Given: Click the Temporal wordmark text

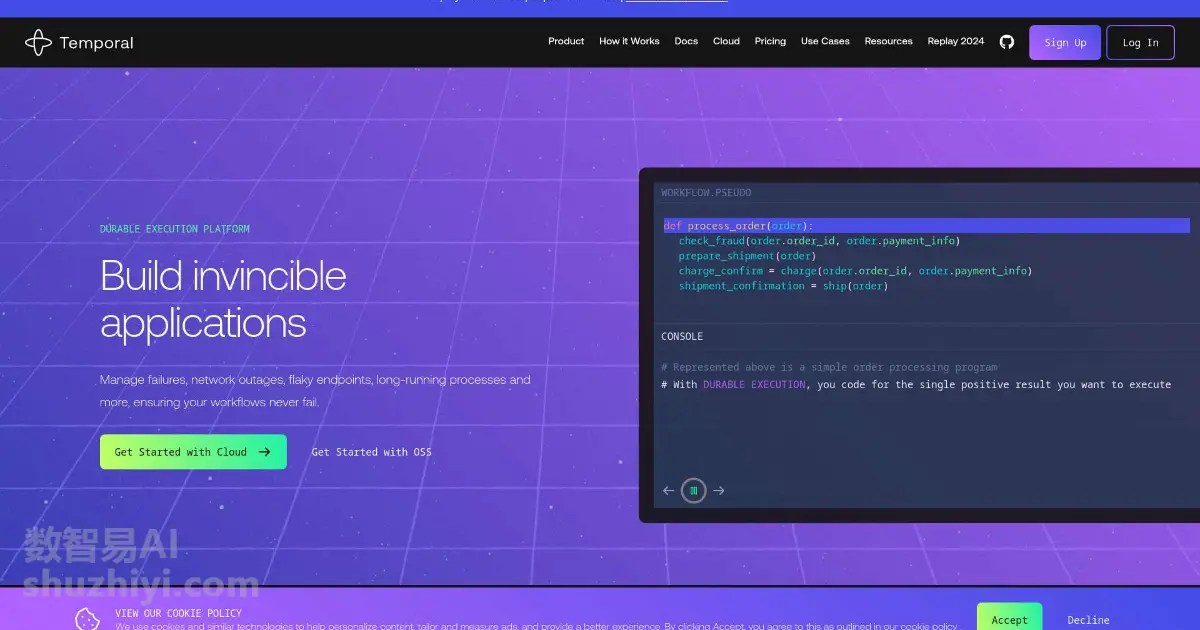Looking at the screenshot, I should [96, 43].
